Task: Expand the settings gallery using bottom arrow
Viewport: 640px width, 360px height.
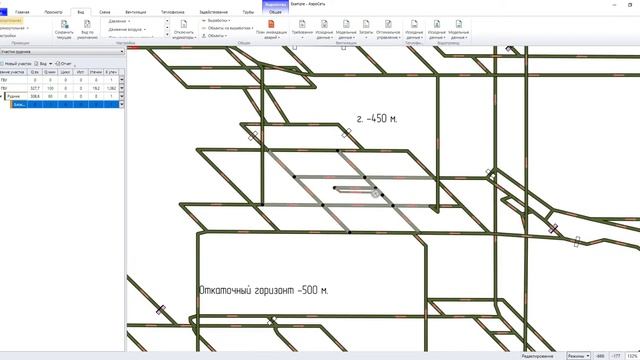Action: pyautogui.click(x=167, y=35)
